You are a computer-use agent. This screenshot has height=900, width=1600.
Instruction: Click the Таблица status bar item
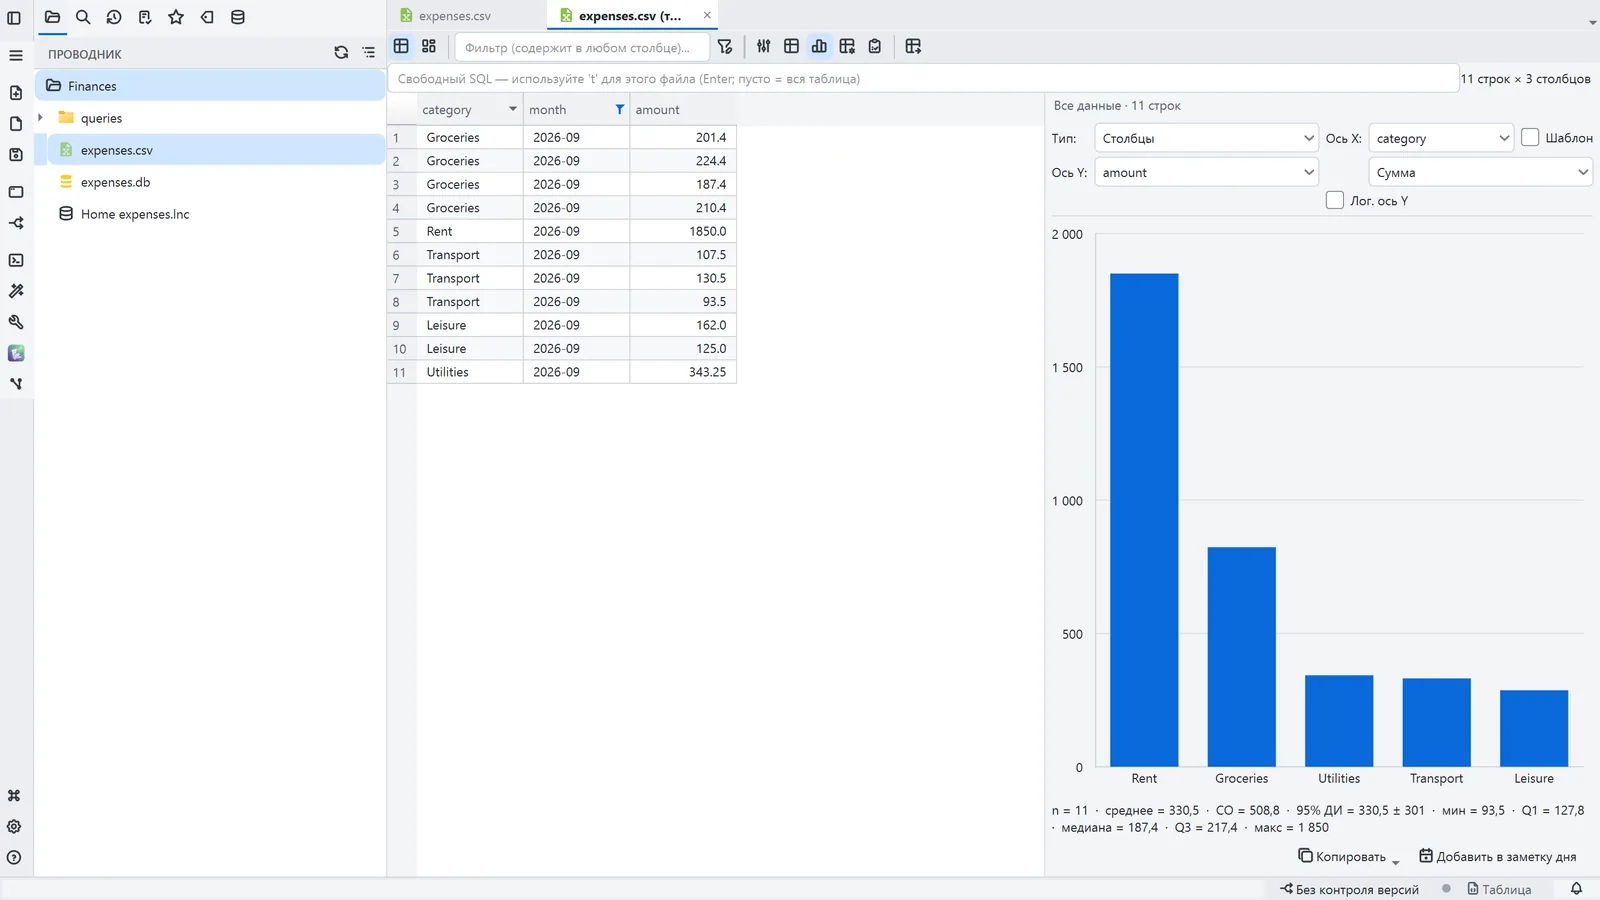coord(1499,889)
